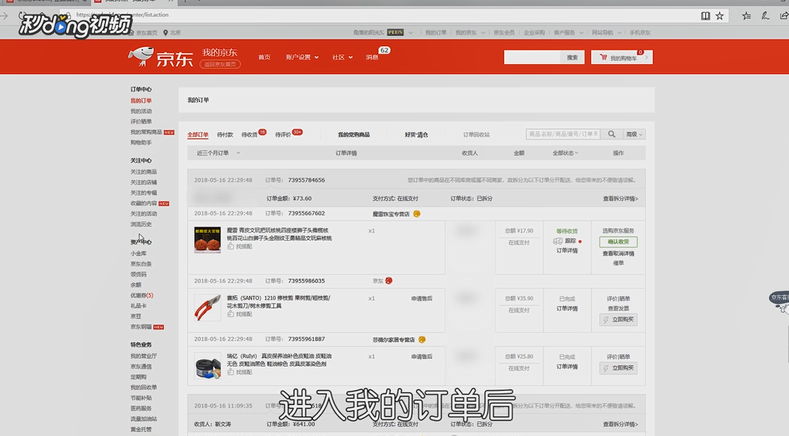Click 消息 in red header navigation
Screen dimensions: 789x436
pos(372,57)
